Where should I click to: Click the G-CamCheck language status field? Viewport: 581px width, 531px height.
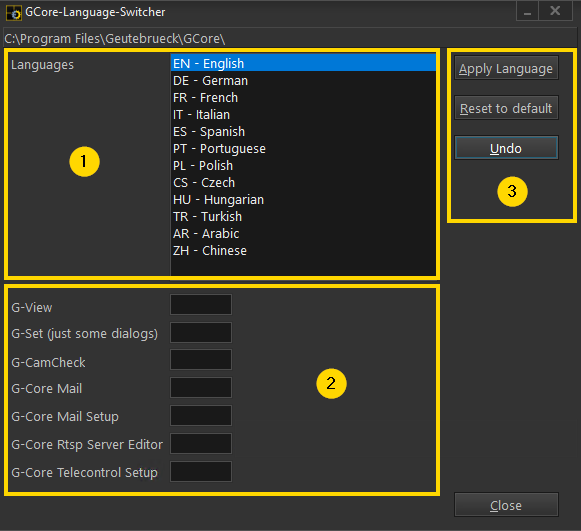tap(201, 359)
